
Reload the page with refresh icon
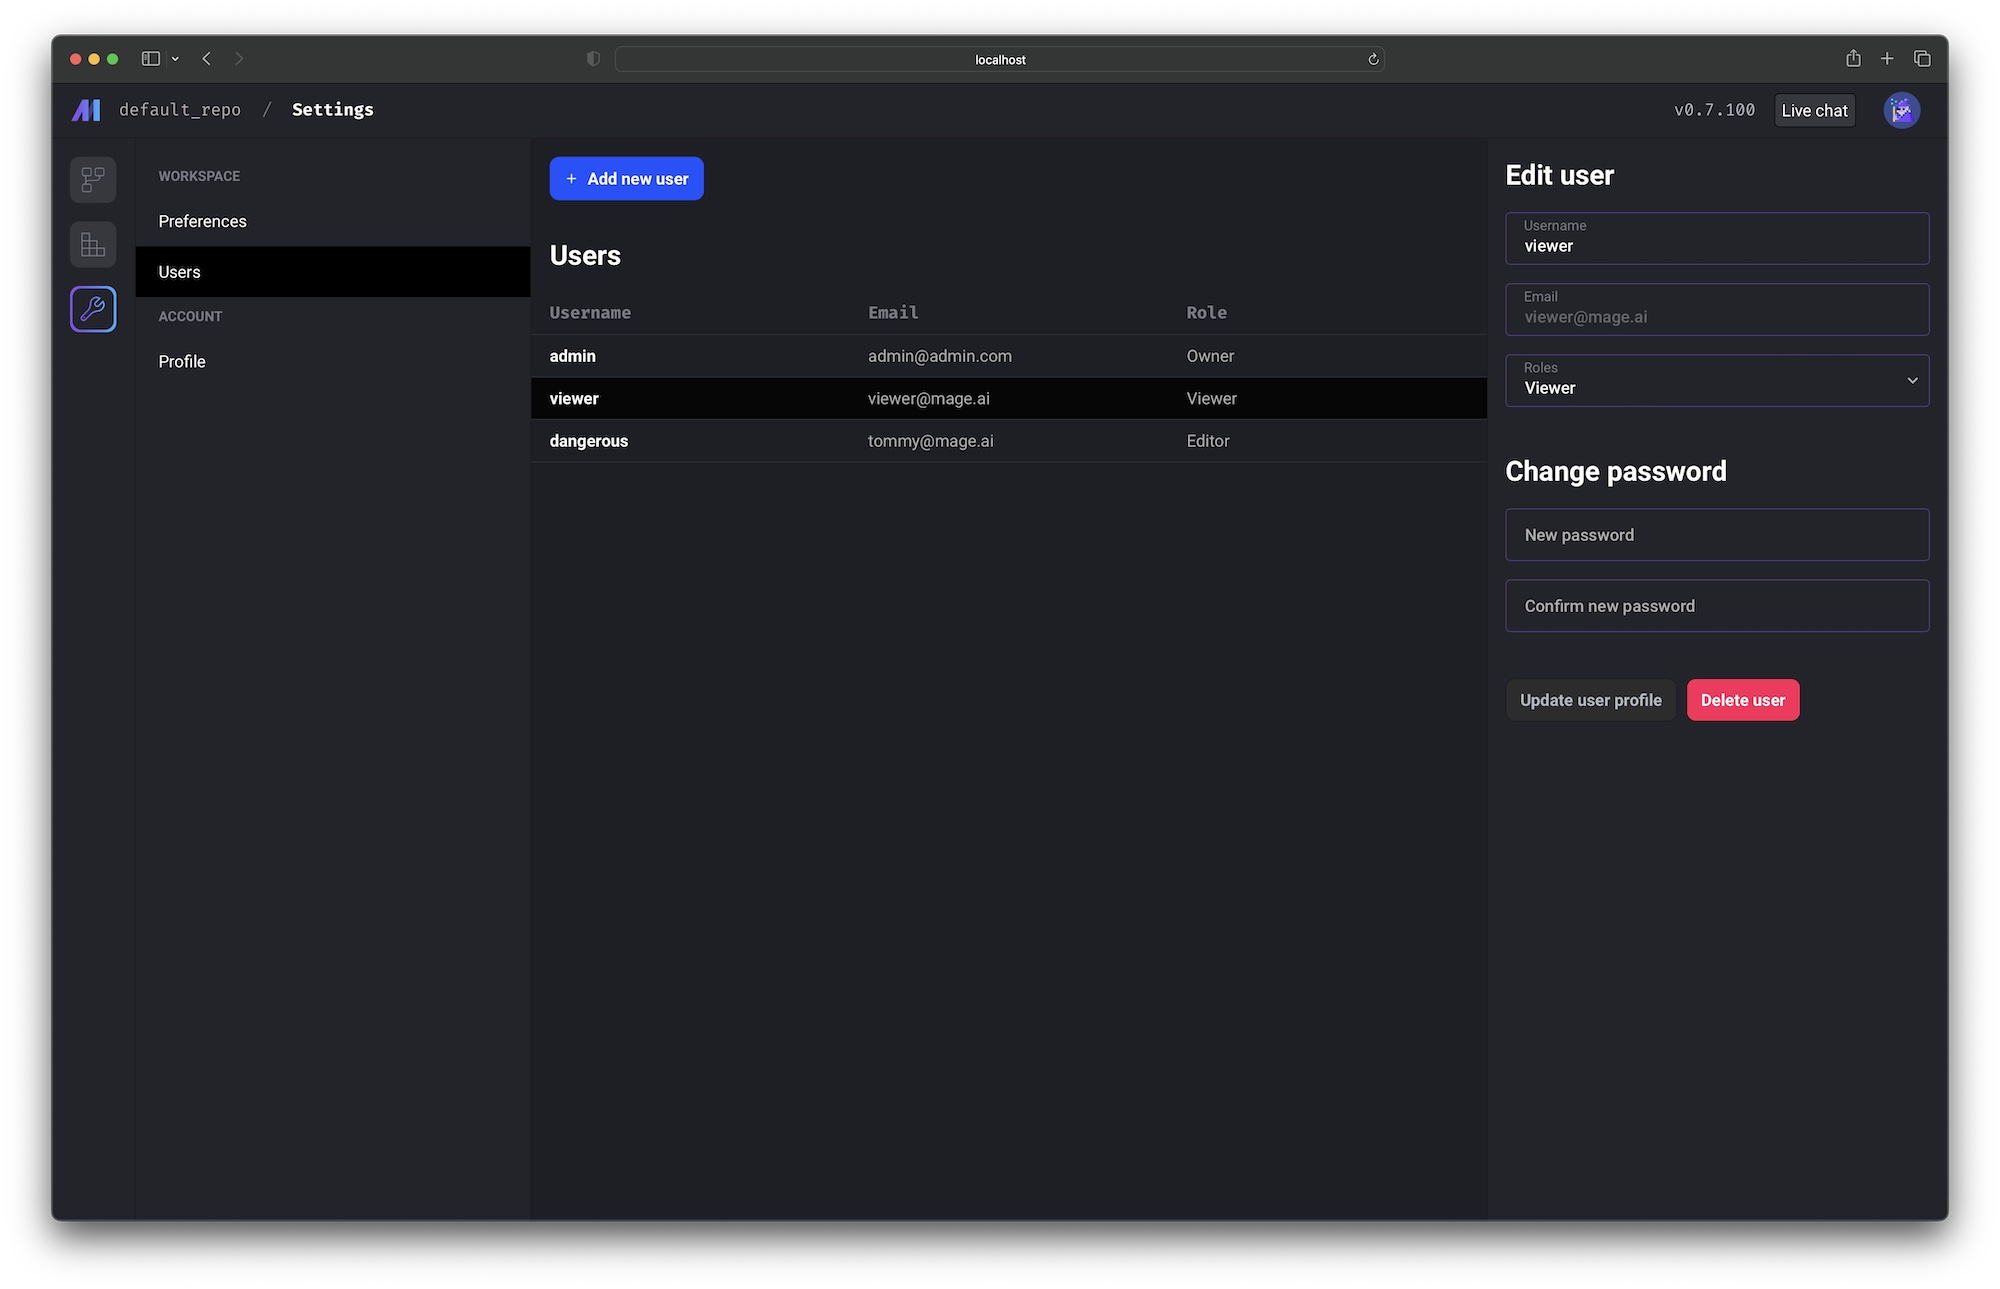[1373, 60]
